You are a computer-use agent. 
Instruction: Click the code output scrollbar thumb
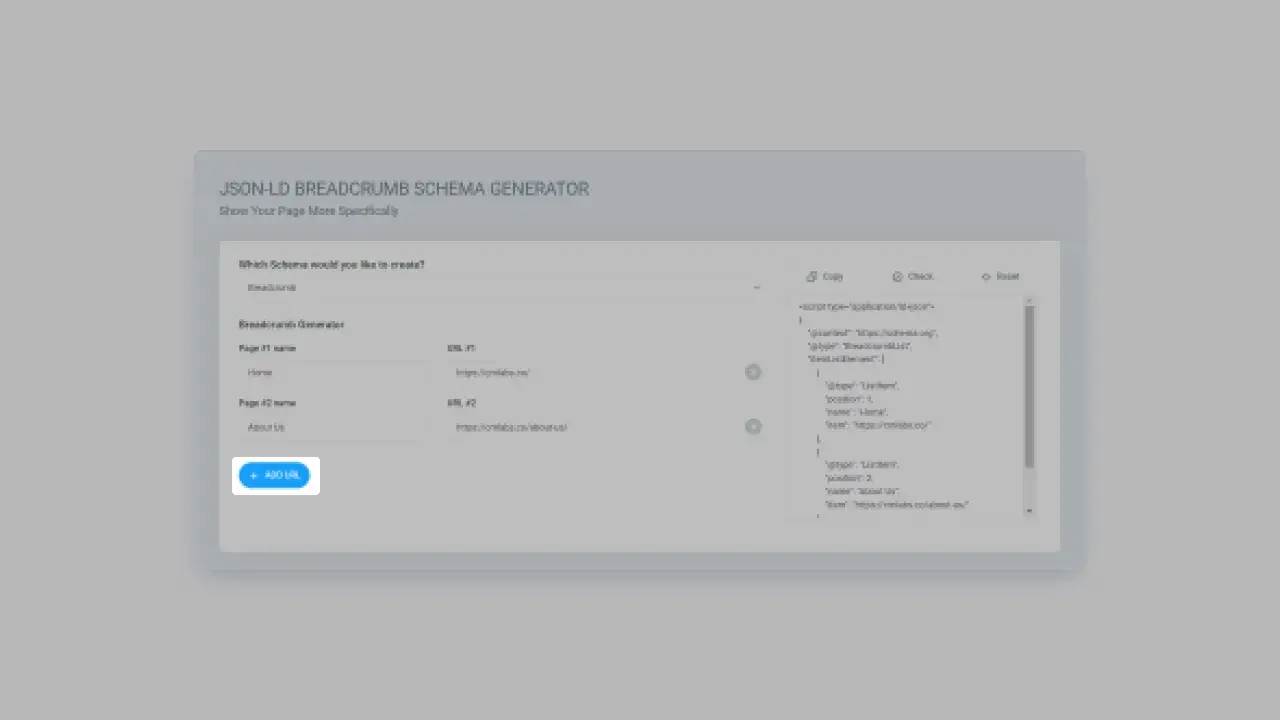pos(1029,385)
